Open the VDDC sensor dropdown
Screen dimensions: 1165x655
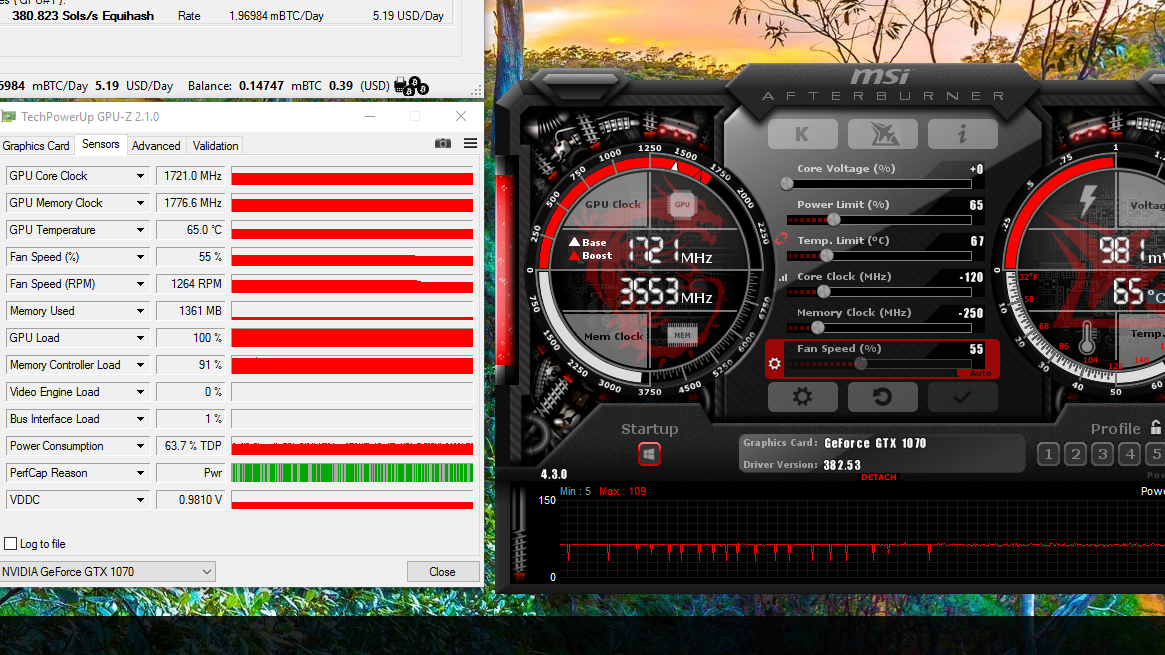pos(140,500)
